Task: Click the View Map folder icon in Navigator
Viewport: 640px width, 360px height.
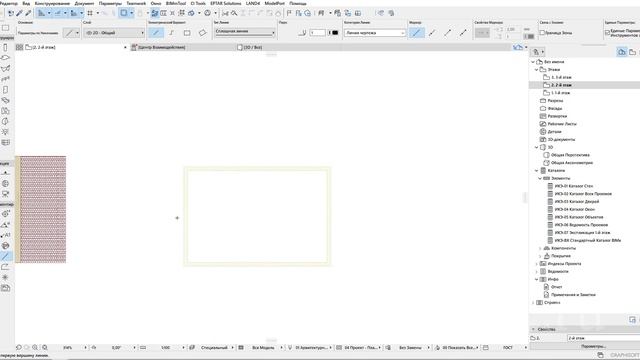Action: click(x=632, y=52)
